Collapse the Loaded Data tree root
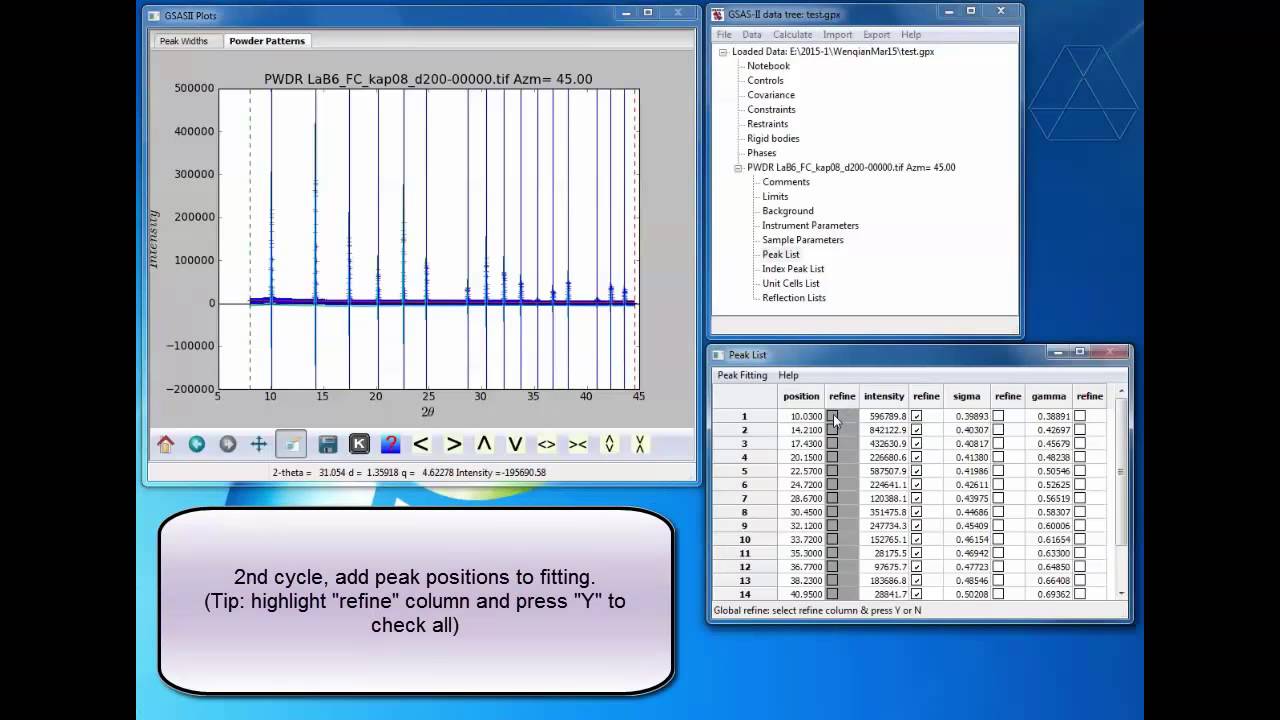1280x720 pixels. click(723, 52)
